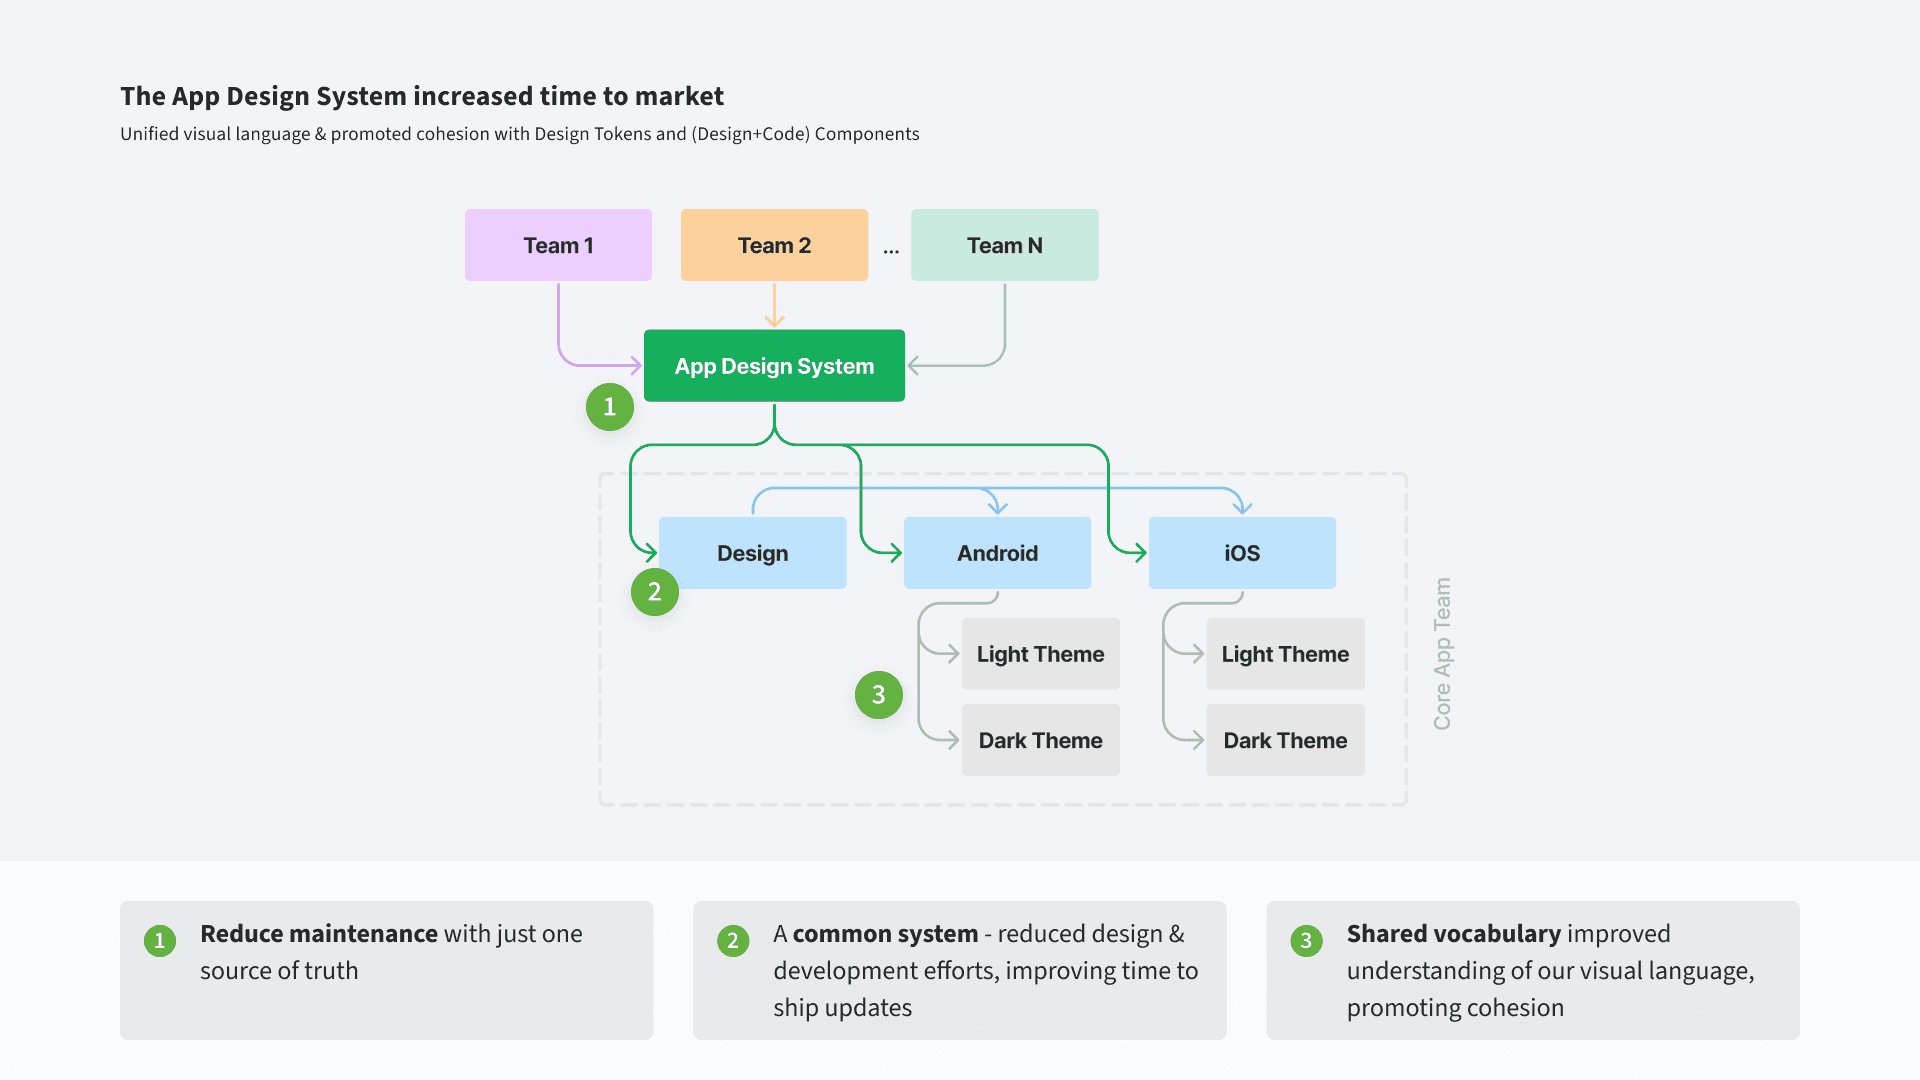Click the number 2 badge in common system card

pos(732,940)
